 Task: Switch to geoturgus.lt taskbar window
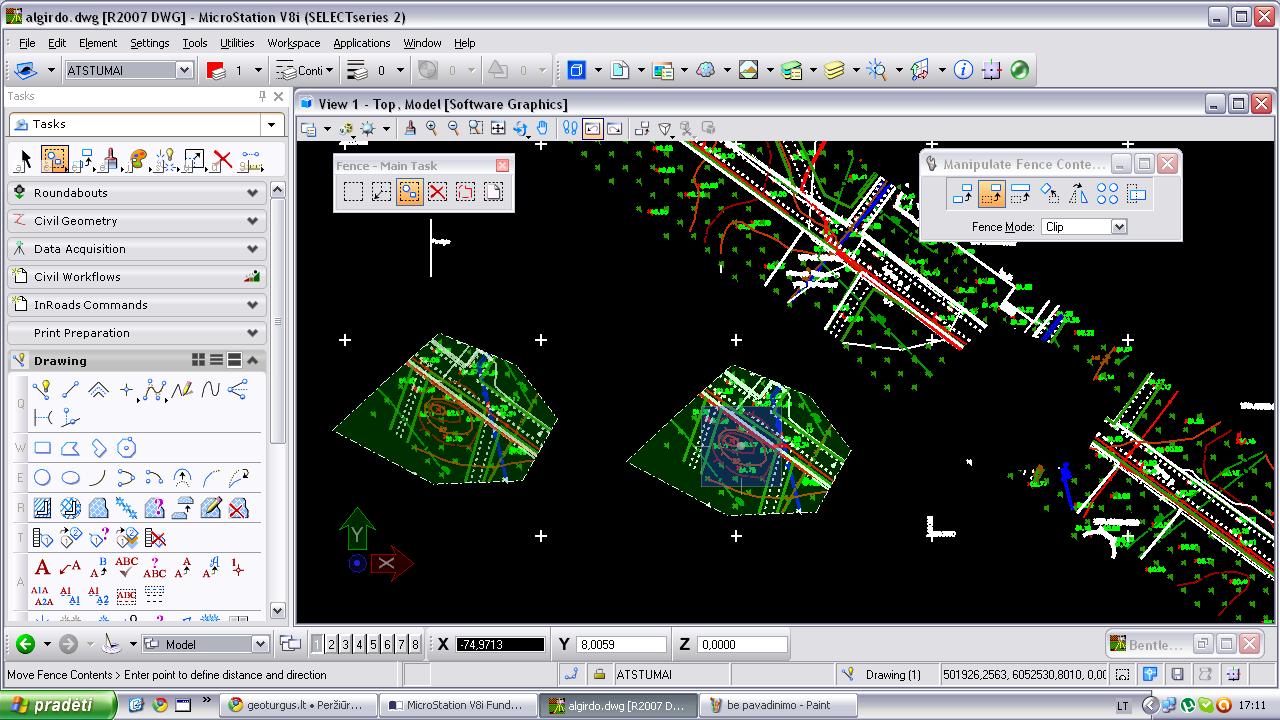pos(300,705)
